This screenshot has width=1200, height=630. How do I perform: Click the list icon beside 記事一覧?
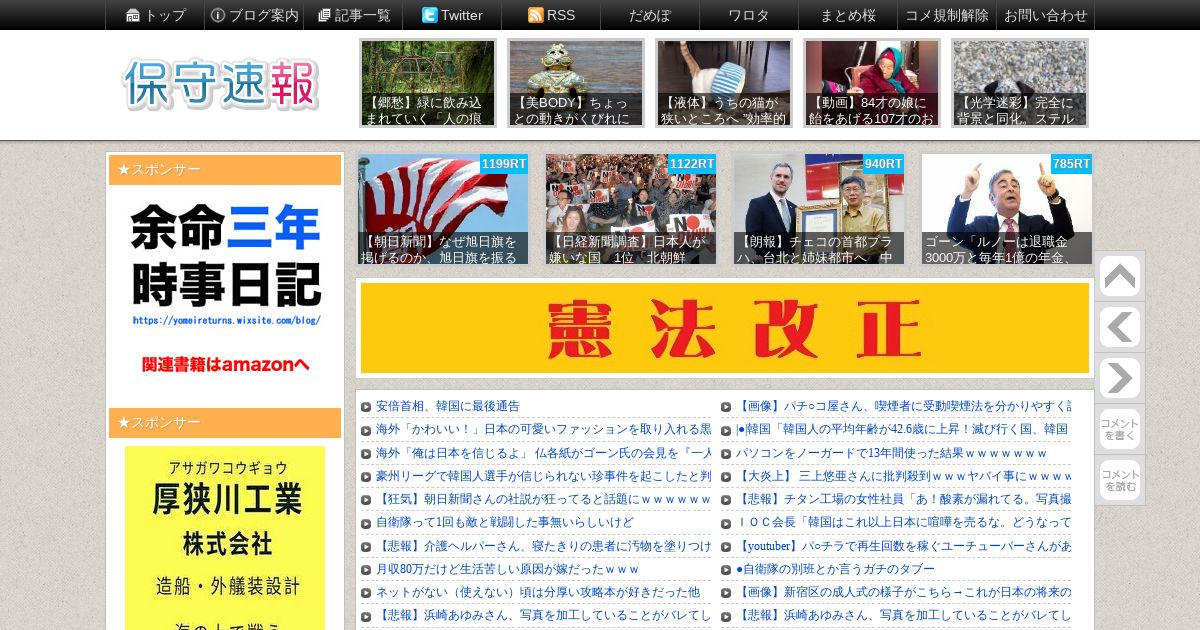[x=324, y=15]
